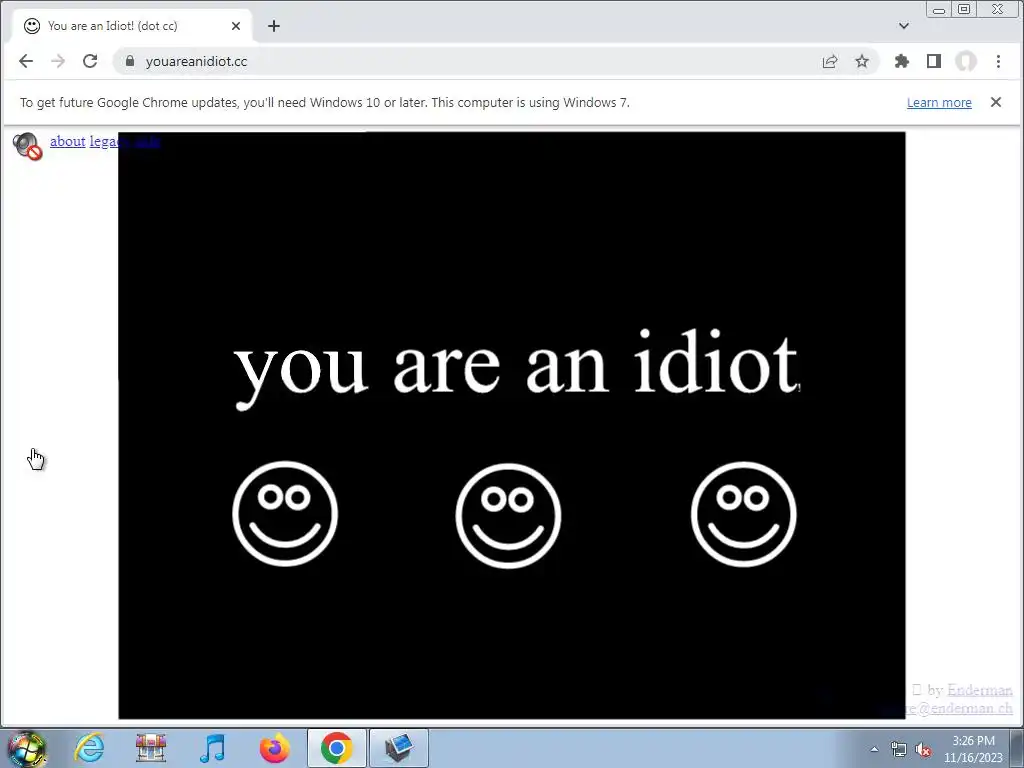1024x768 pixels.
Task: Open the Extensions puzzle-piece menu
Action: 902,61
